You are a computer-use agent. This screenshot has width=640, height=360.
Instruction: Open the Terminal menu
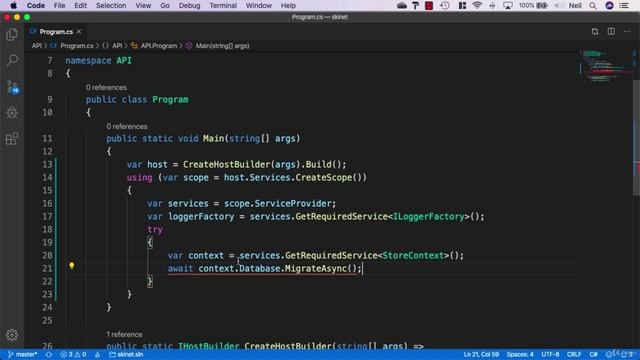pyautogui.click(x=223, y=6)
